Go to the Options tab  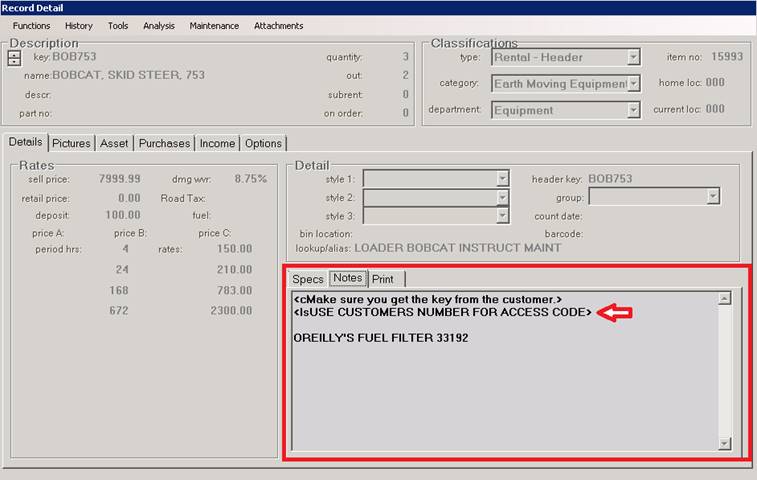coord(263,144)
